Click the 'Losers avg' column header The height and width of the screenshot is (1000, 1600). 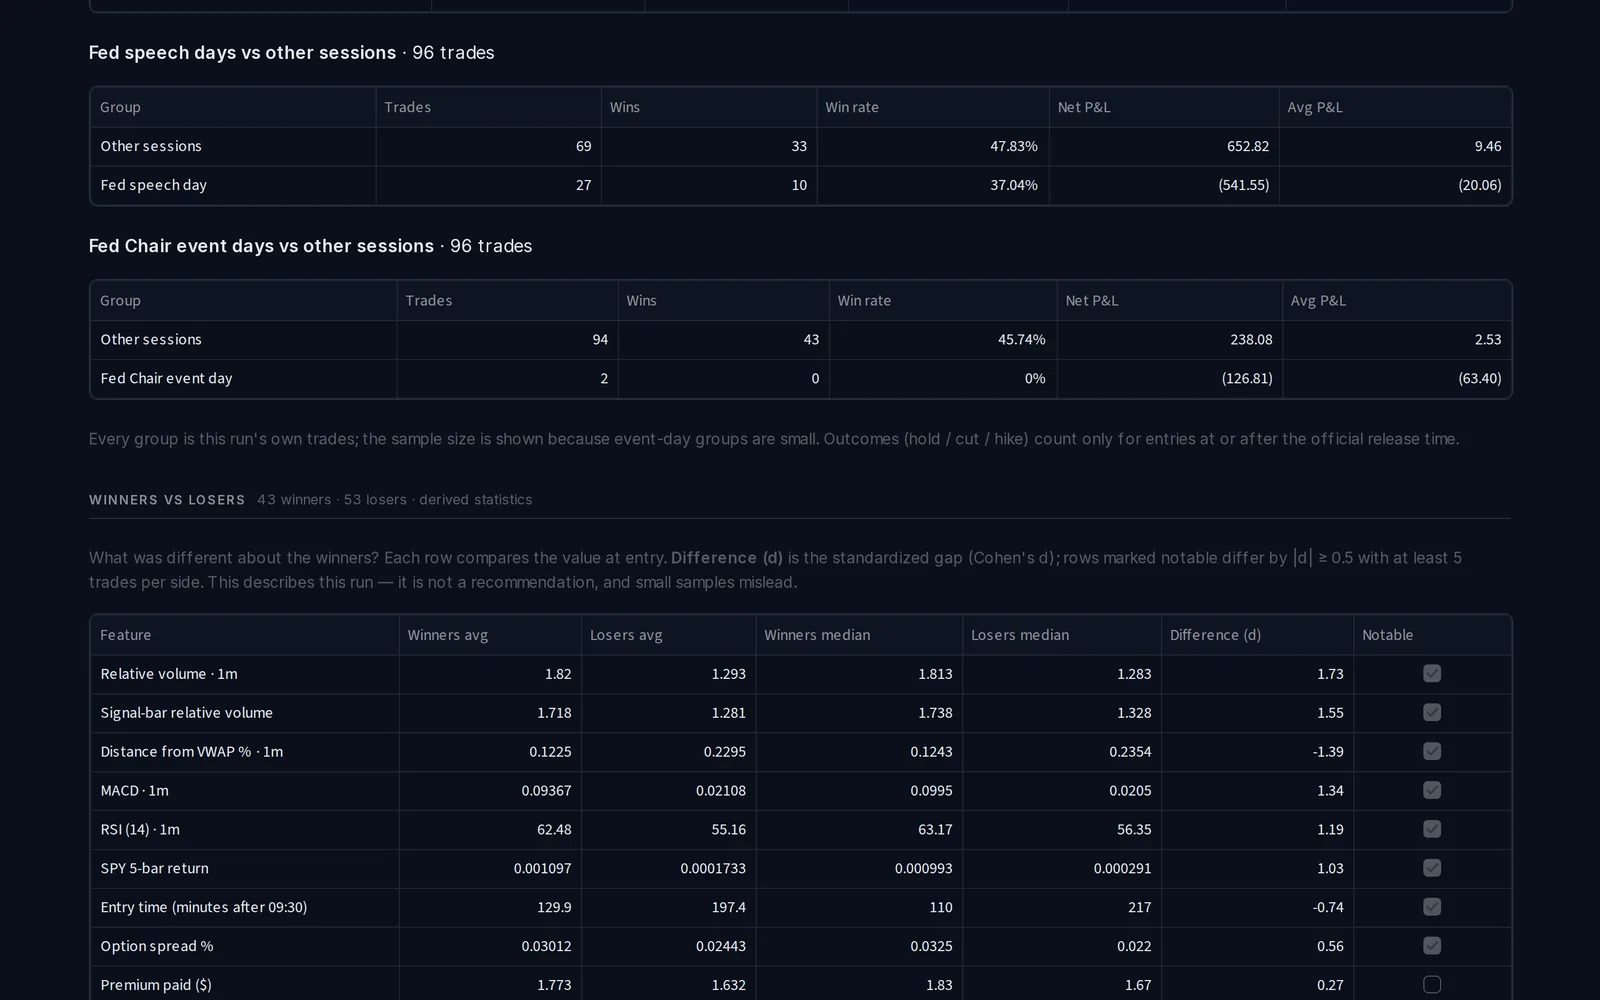[x=626, y=635]
